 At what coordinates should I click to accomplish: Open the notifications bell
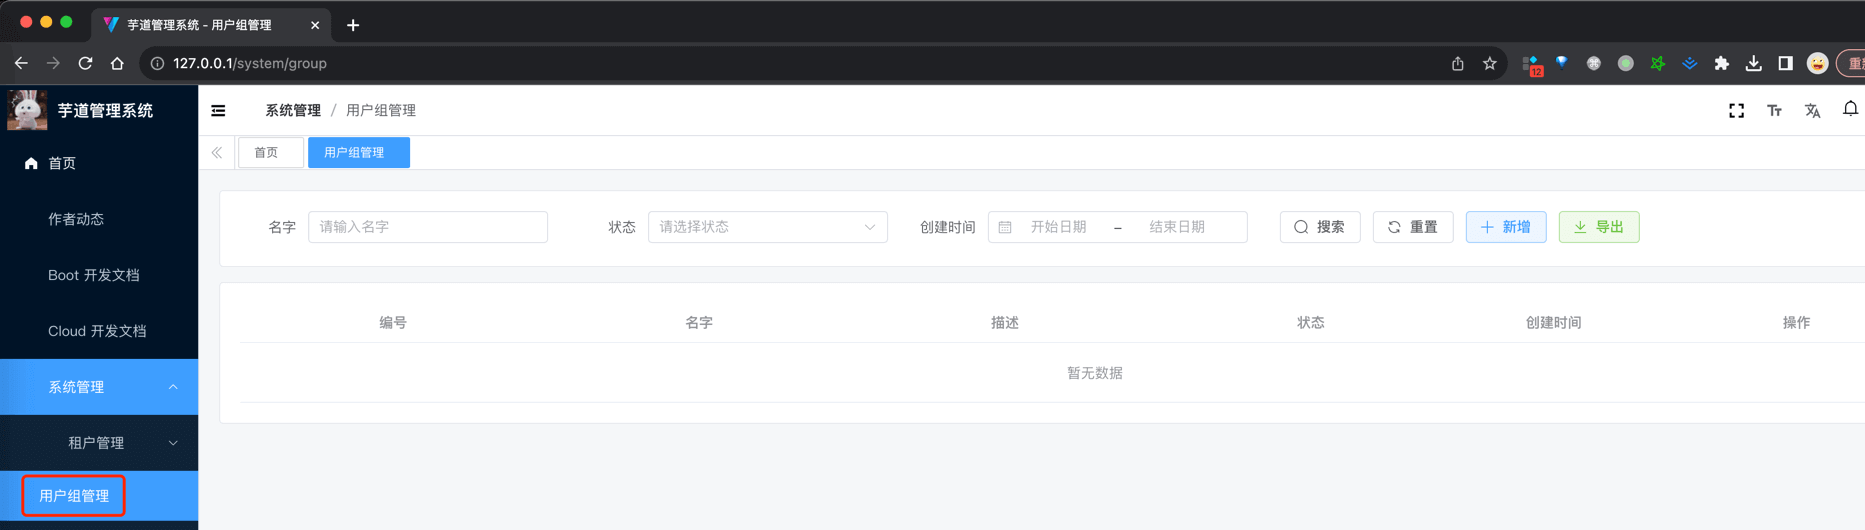click(x=1850, y=109)
